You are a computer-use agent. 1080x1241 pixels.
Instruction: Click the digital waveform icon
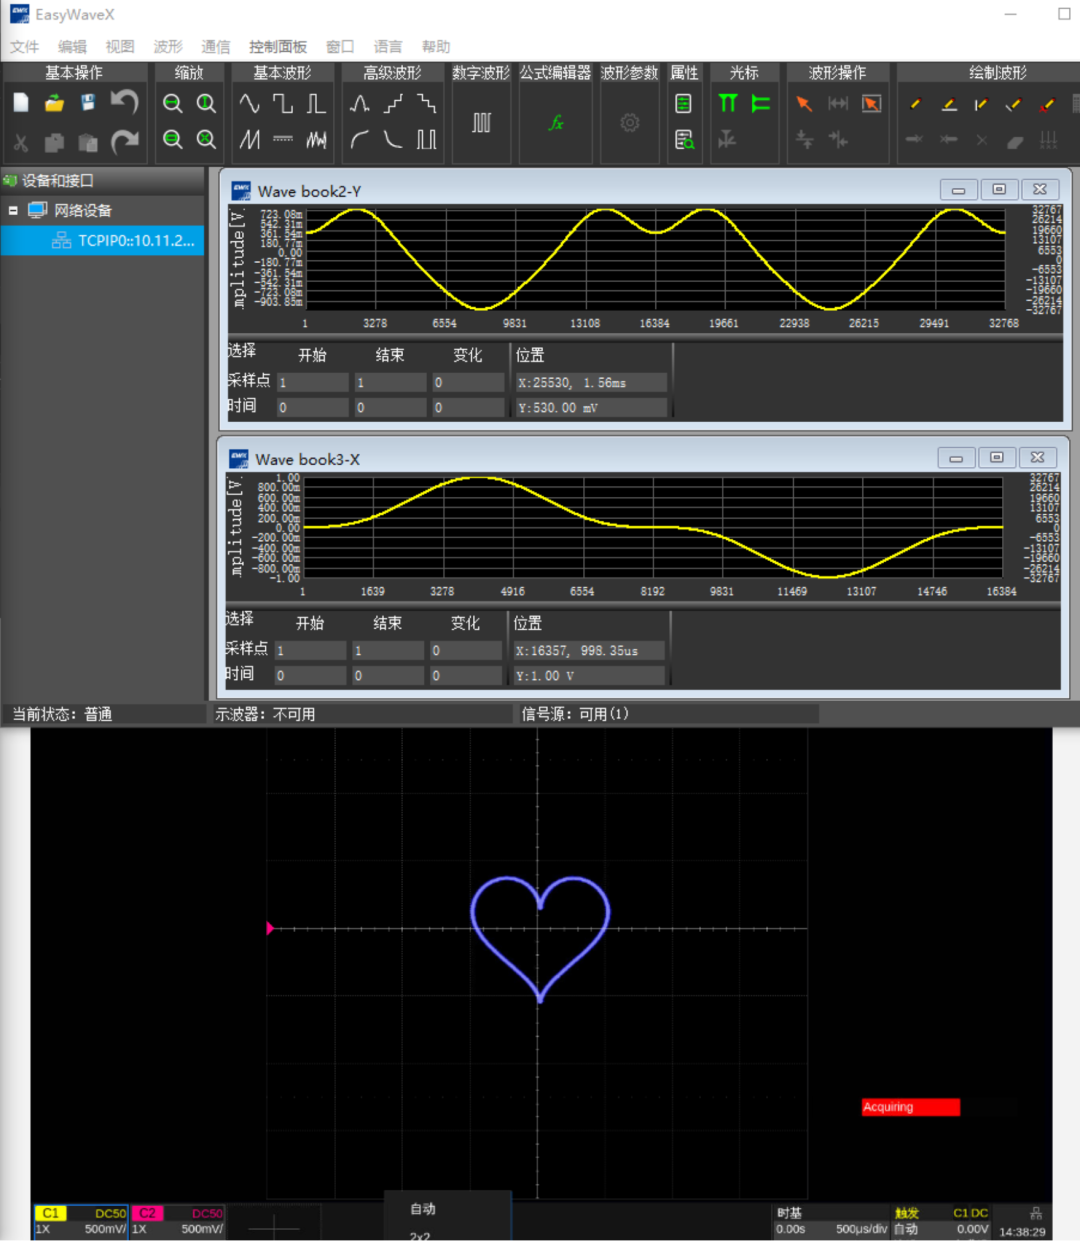481,123
